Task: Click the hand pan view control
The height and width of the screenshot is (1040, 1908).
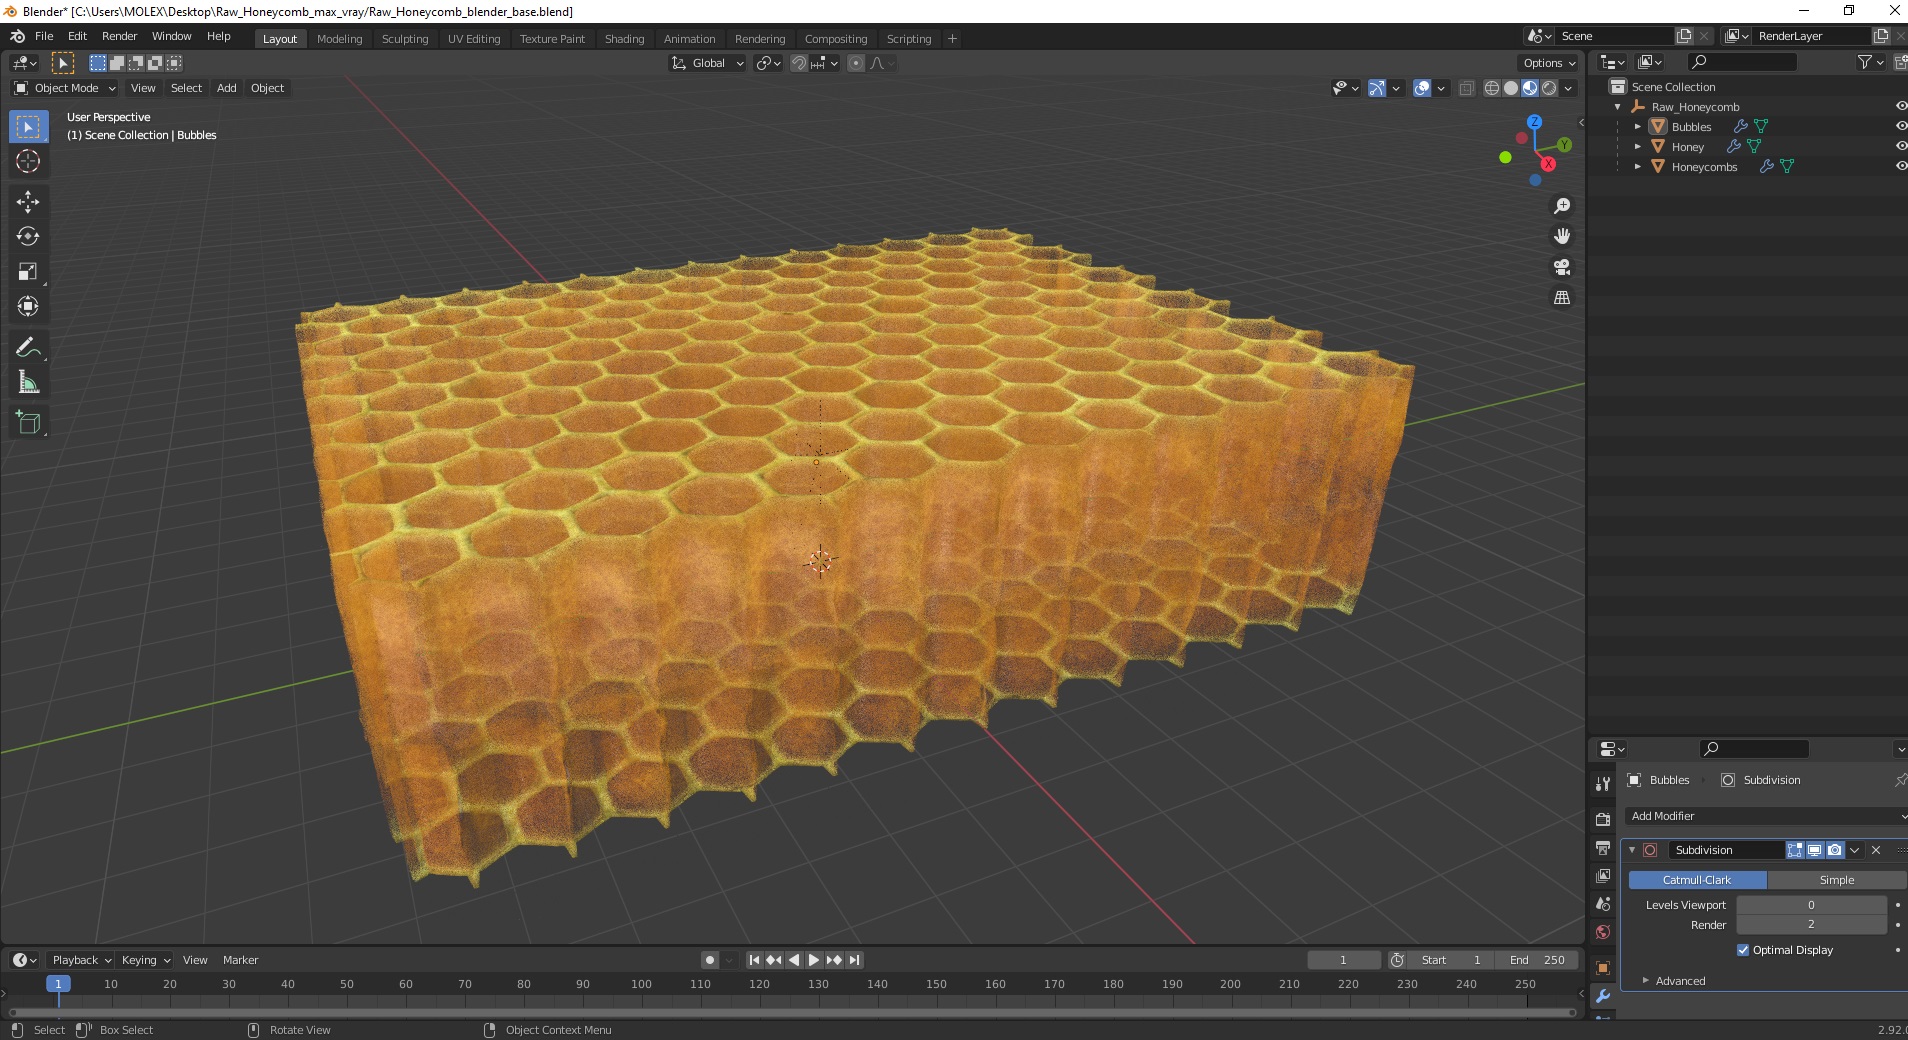Action: coord(1562,237)
